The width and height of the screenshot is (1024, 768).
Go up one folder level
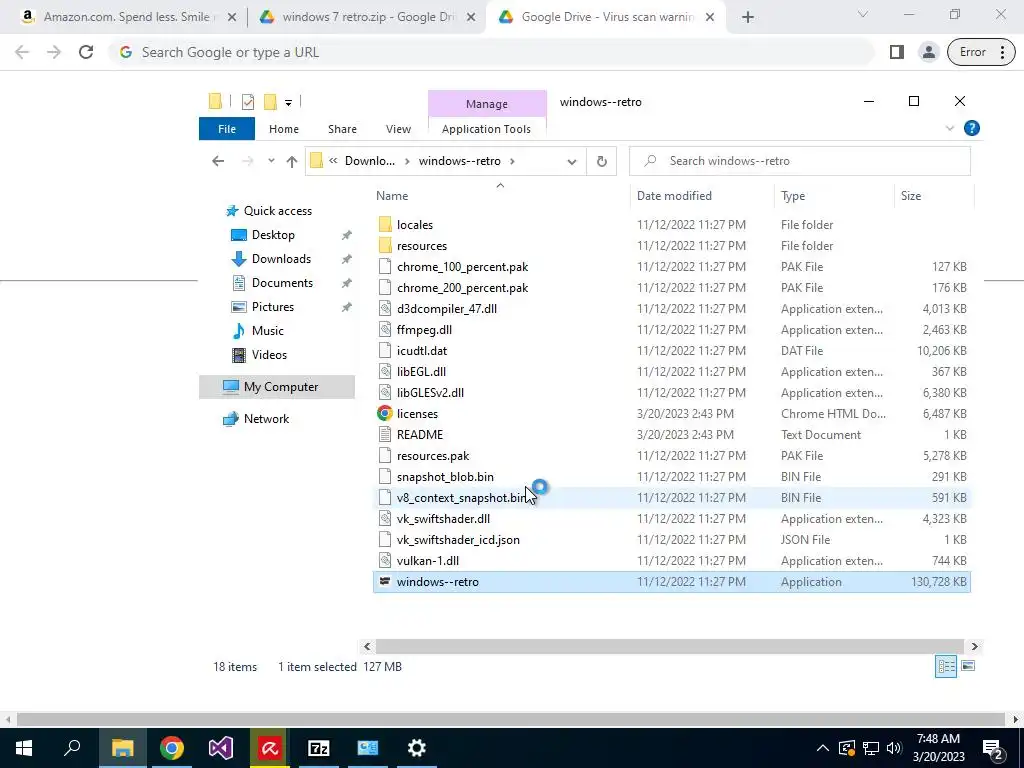[x=291, y=161]
